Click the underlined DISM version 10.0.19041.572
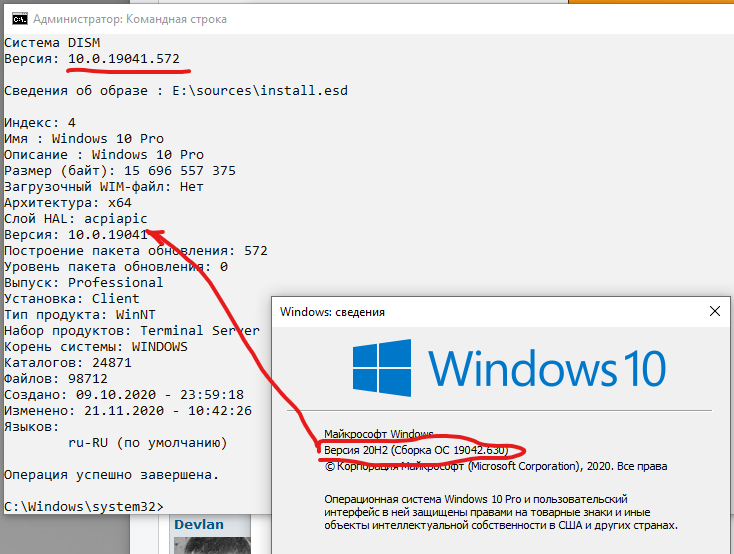This screenshot has width=734, height=554. pyautogui.click(x=123, y=59)
